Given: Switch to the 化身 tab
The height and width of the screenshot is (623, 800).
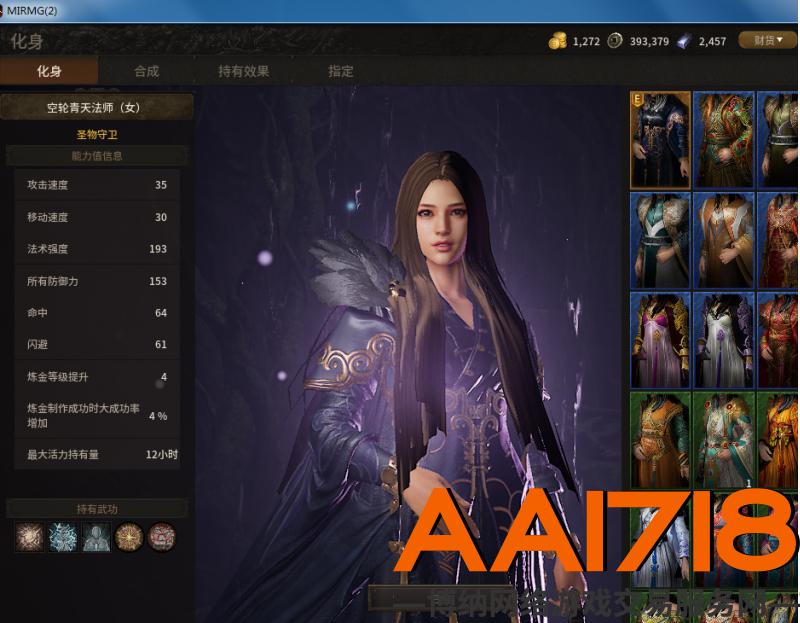Looking at the screenshot, I should [49, 71].
